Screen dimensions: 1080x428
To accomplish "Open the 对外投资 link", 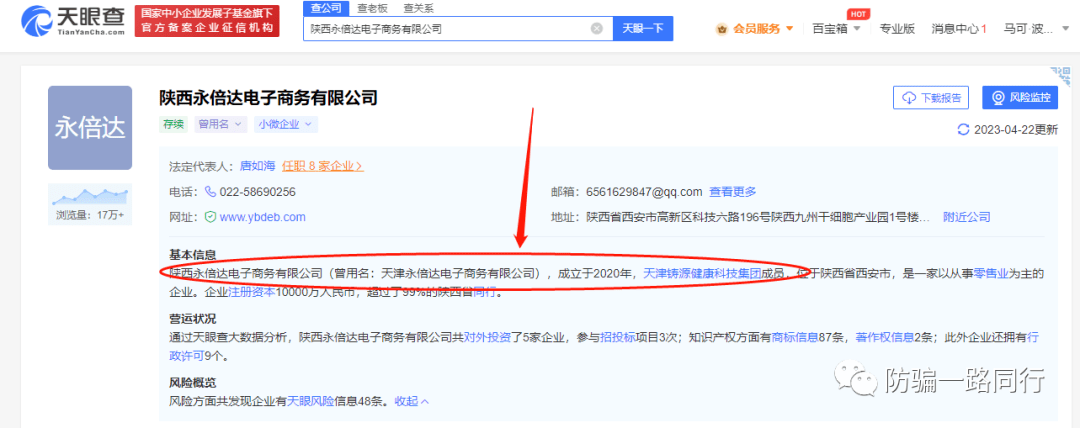I will coord(486,338).
